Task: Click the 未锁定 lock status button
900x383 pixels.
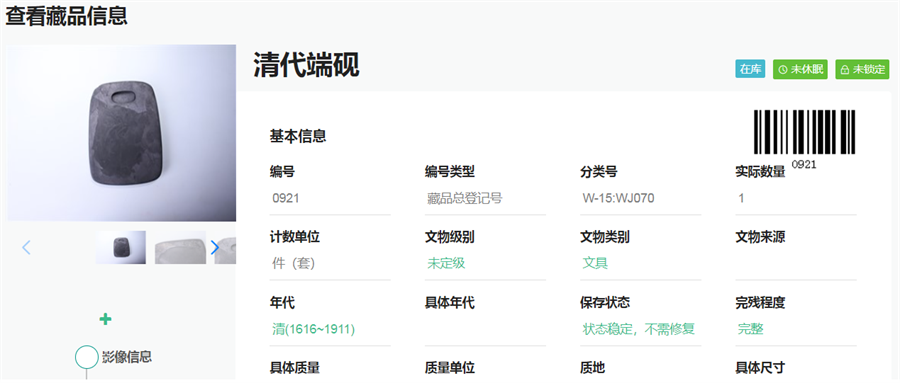Action: [x=862, y=69]
